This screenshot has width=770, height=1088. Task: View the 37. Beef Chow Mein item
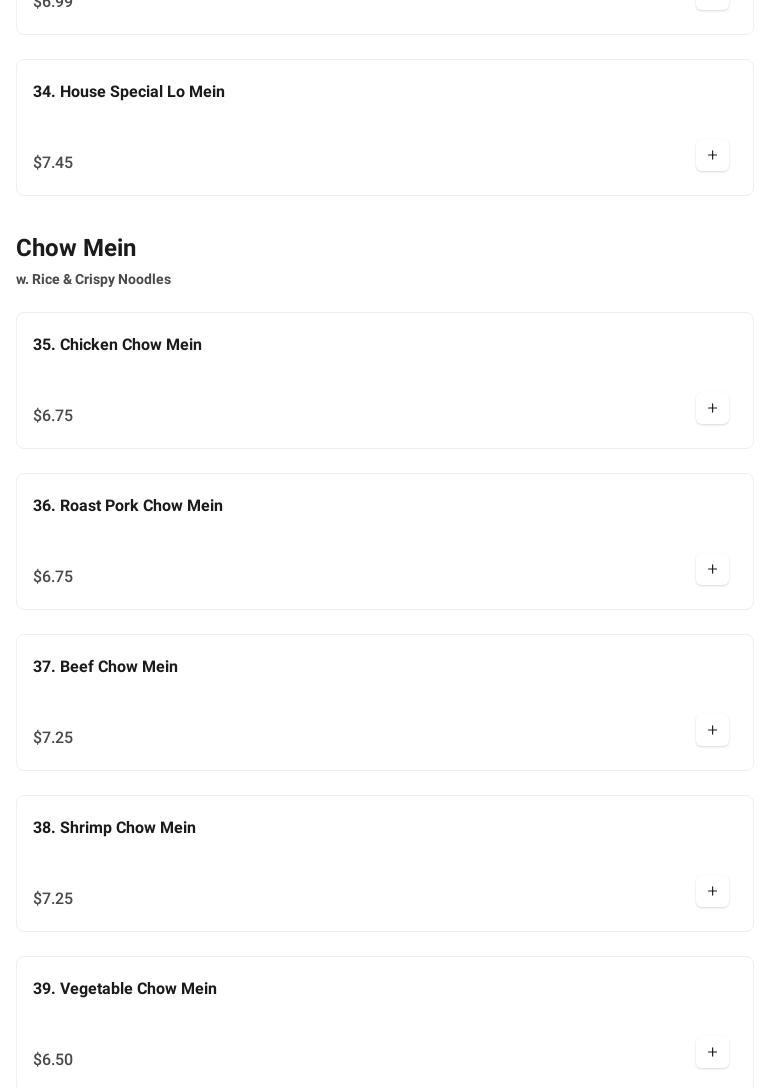point(105,667)
